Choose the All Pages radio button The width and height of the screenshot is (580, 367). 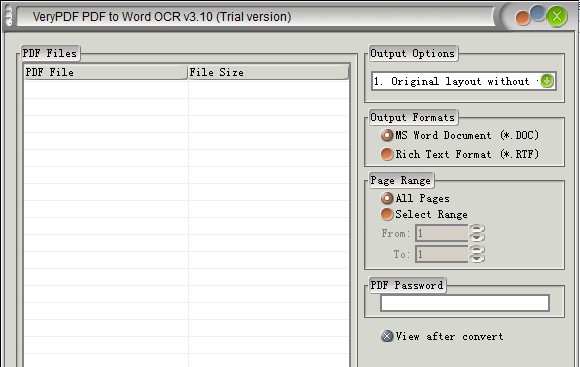click(x=387, y=198)
